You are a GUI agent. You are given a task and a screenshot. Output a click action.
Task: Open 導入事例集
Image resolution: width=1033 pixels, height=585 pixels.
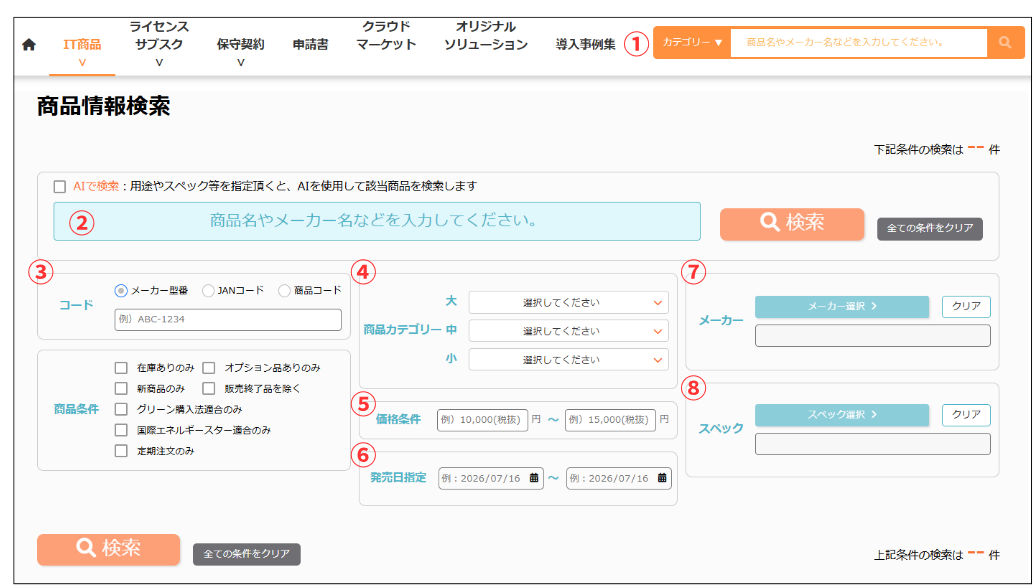(x=586, y=45)
